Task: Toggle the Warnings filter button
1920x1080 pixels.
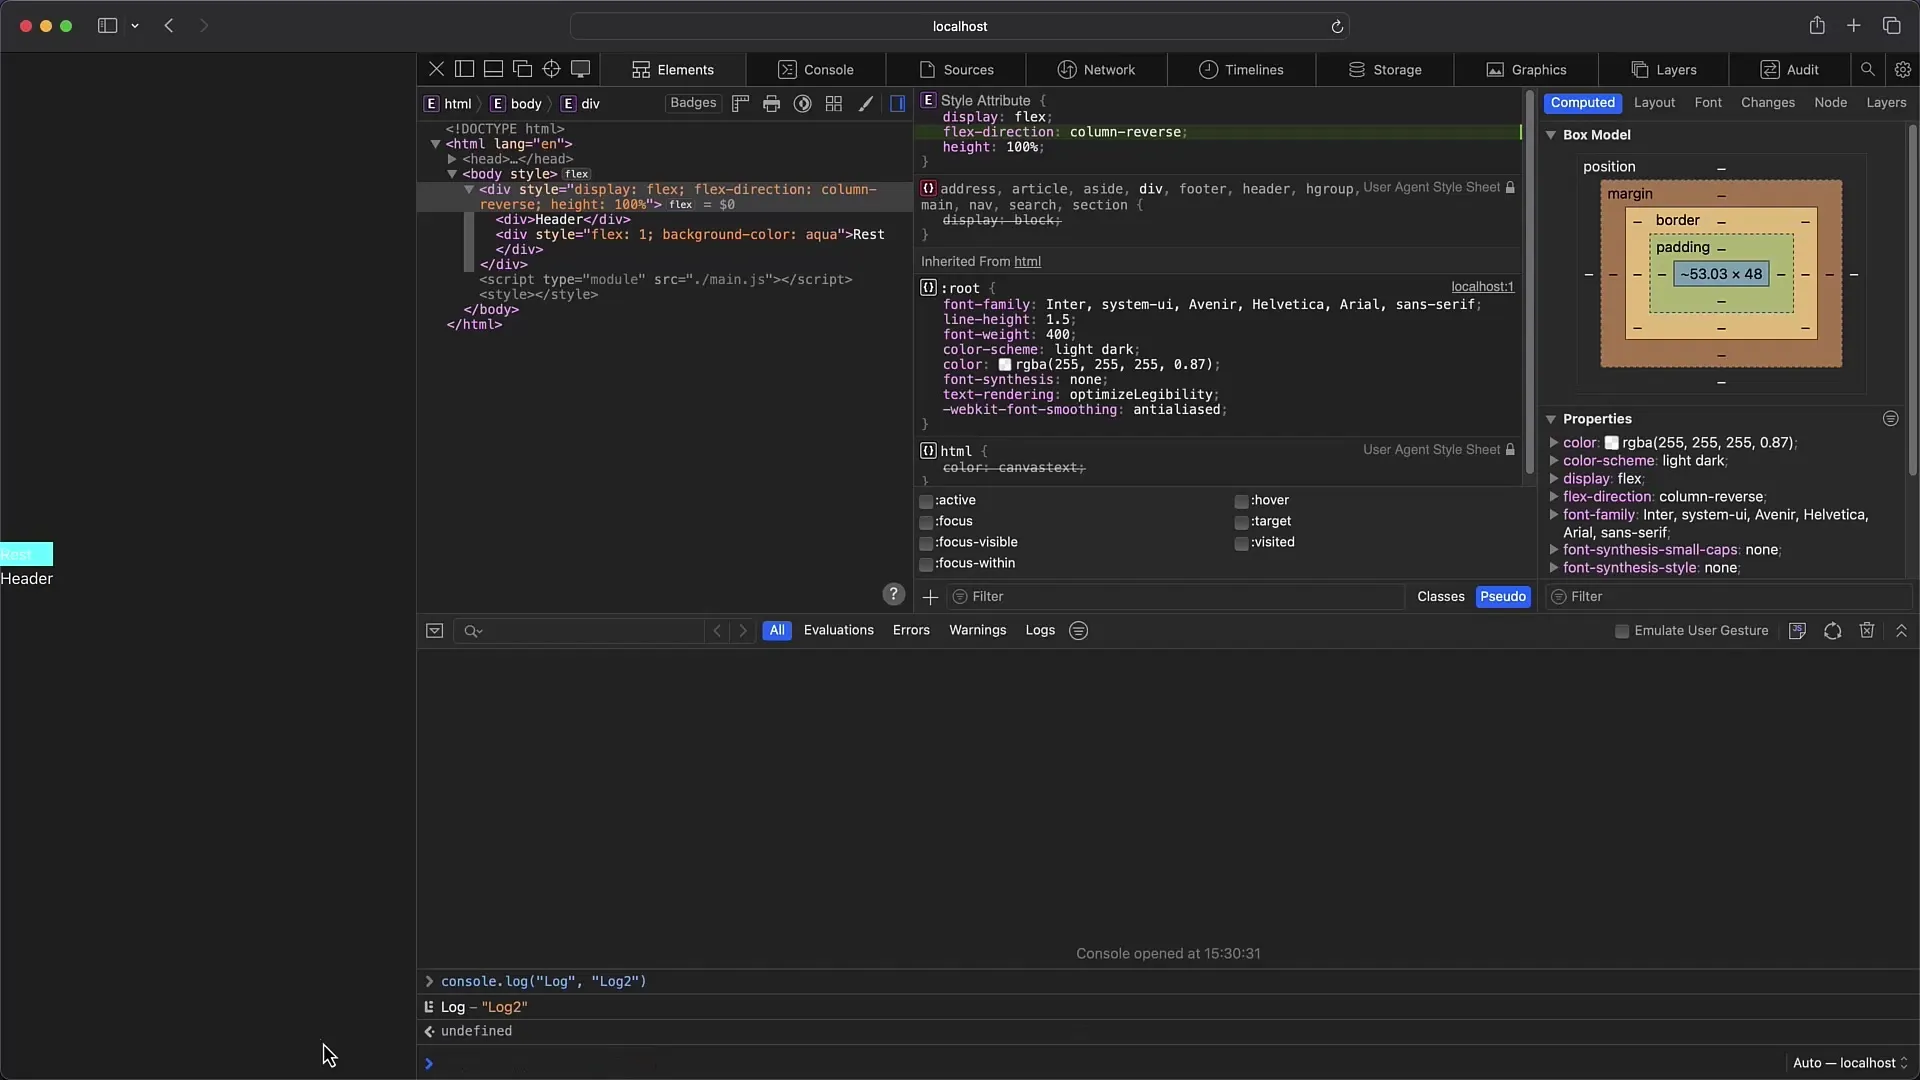Action: [977, 629]
